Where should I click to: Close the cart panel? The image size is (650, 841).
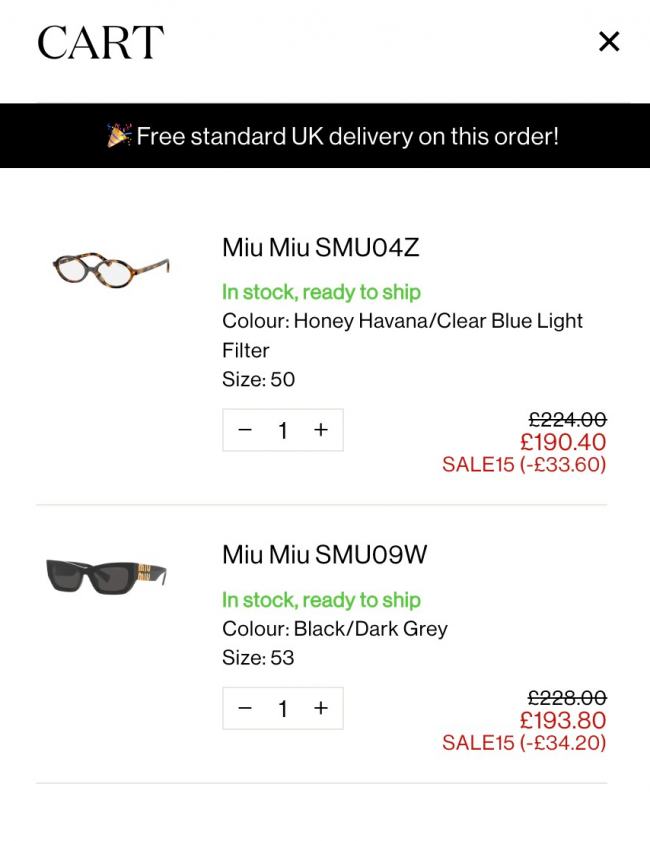coord(609,41)
